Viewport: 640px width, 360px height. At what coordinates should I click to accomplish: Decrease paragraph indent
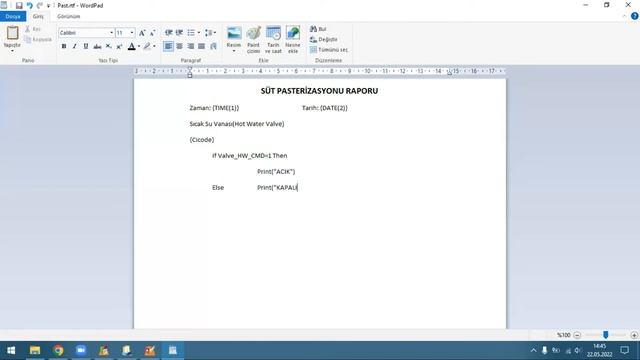point(169,33)
